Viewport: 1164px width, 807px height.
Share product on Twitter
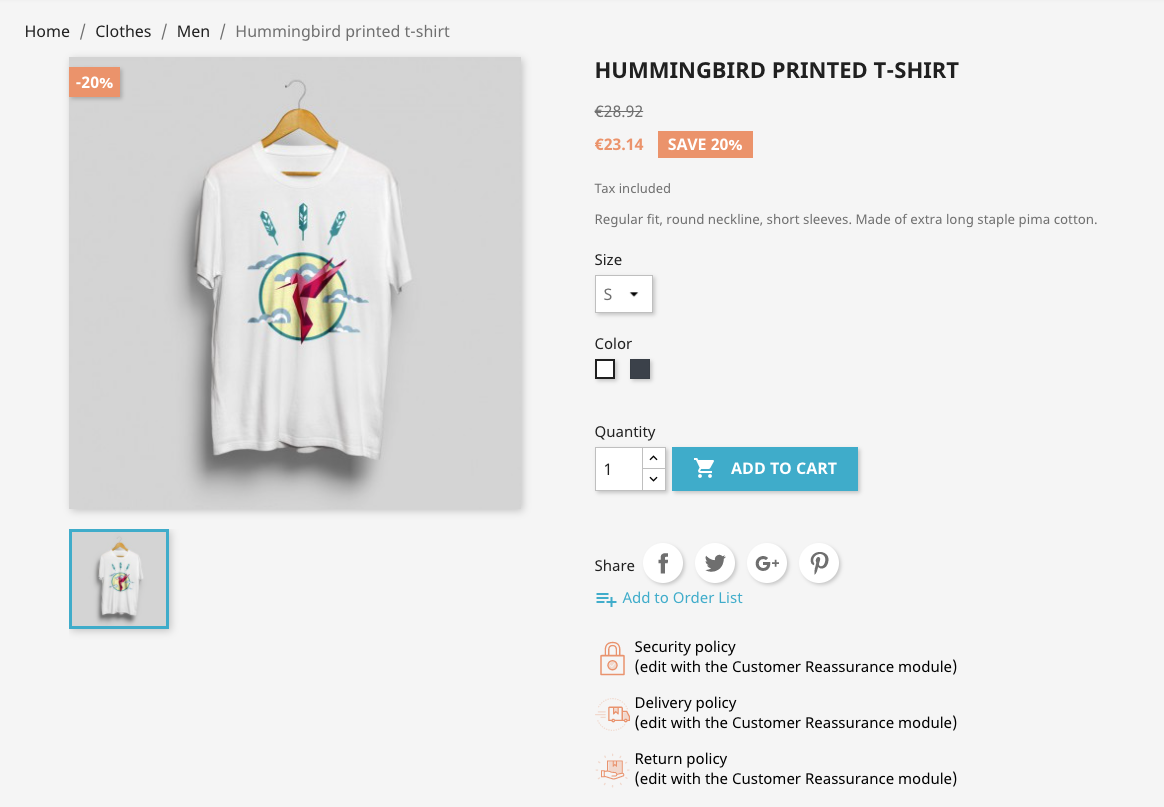715,563
